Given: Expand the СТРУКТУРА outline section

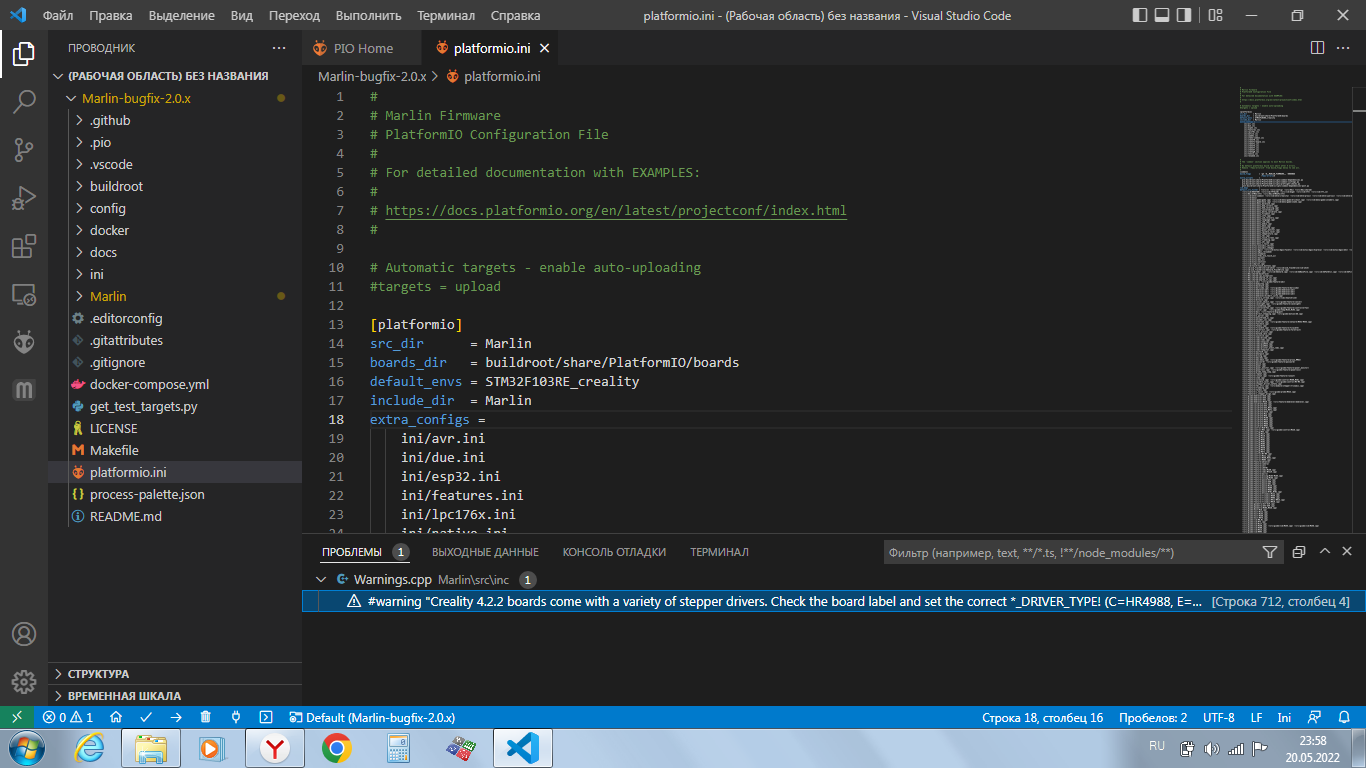Looking at the screenshot, I should click(x=98, y=674).
